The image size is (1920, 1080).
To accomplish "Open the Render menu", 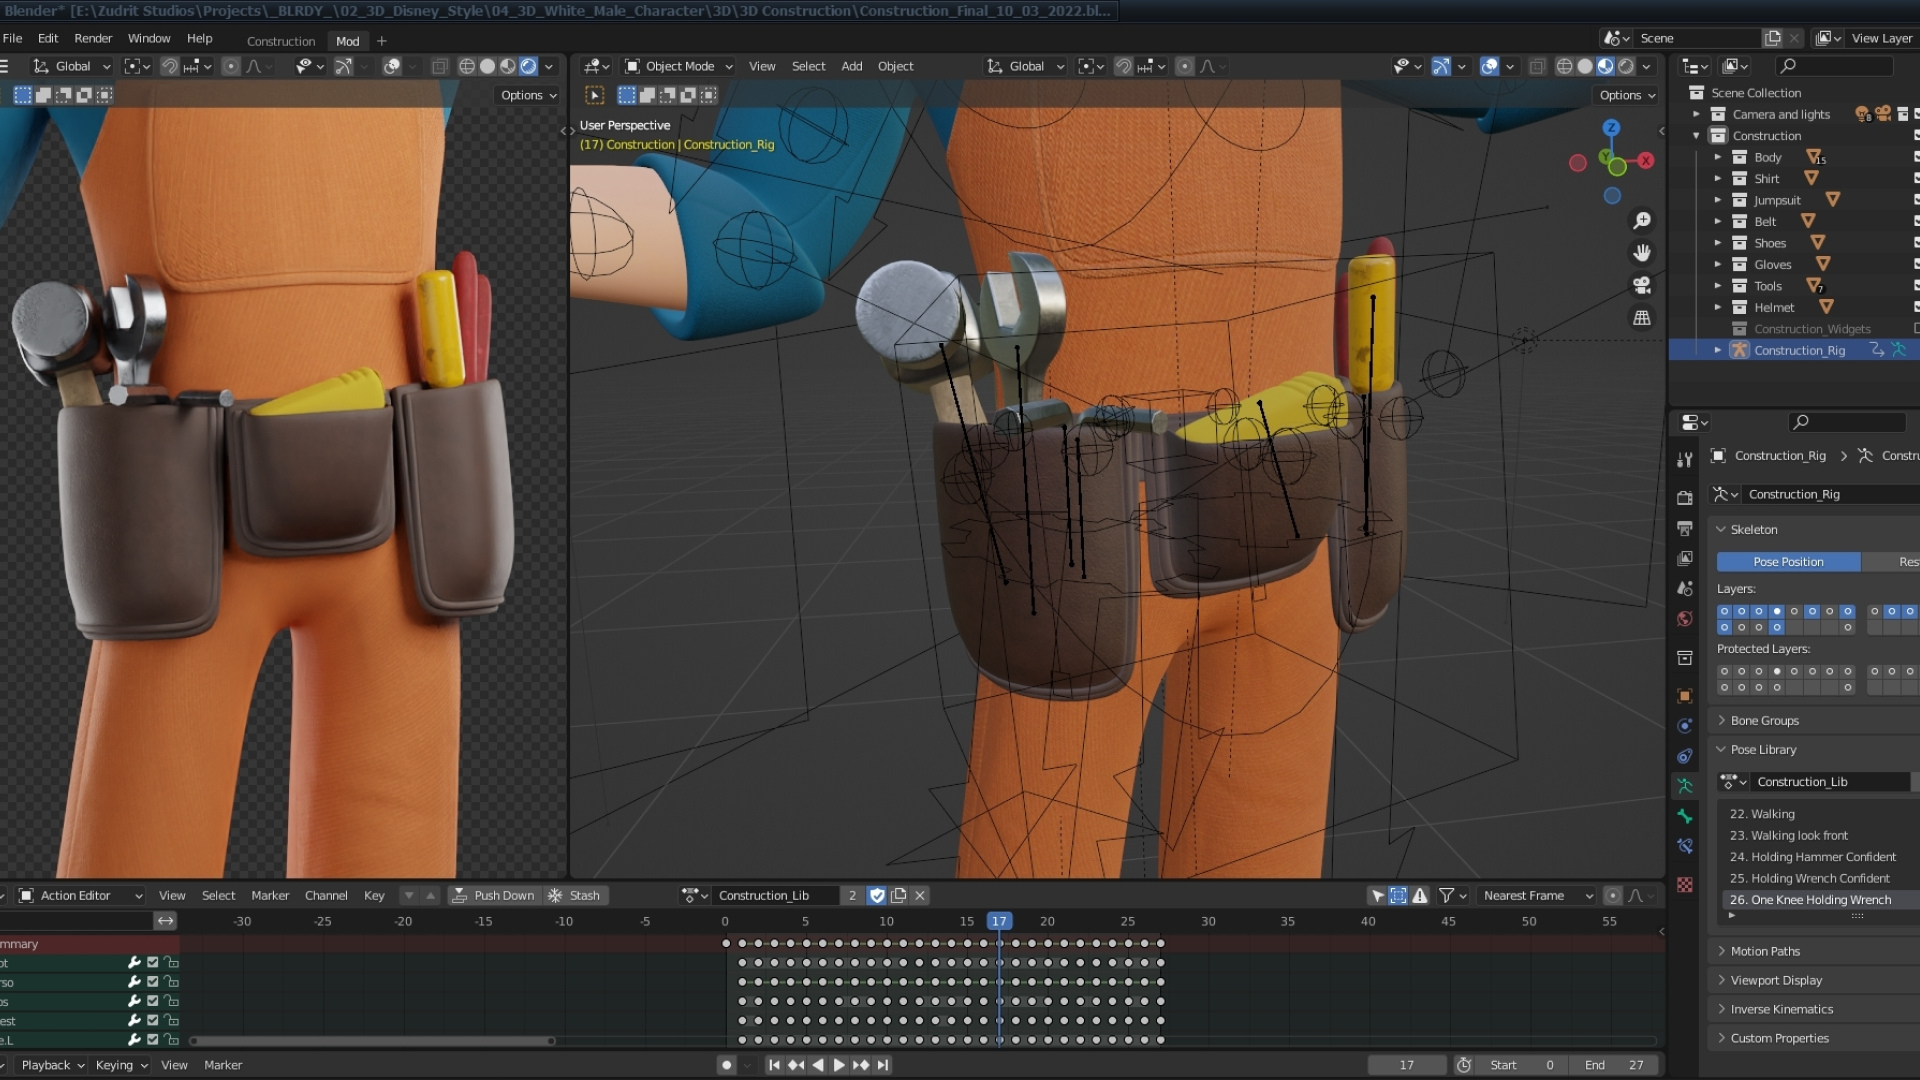I will 93,38.
